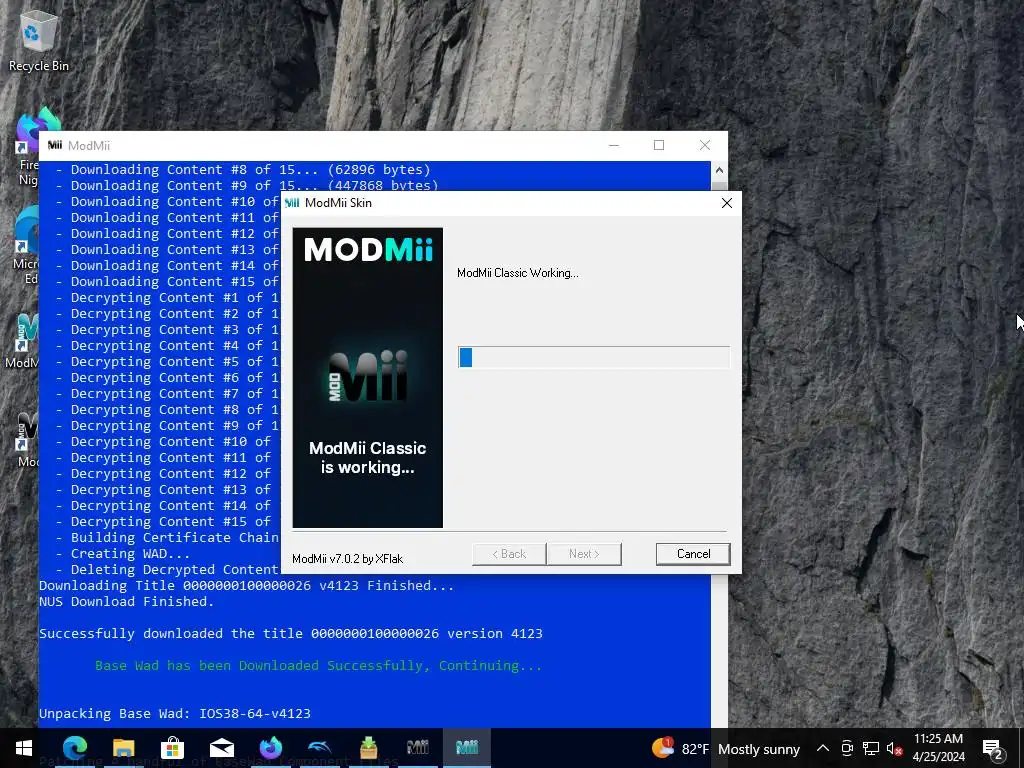Viewport: 1024px width, 768px height.
Task: Minimize the ModMii console window
Action: coord(614,145)
